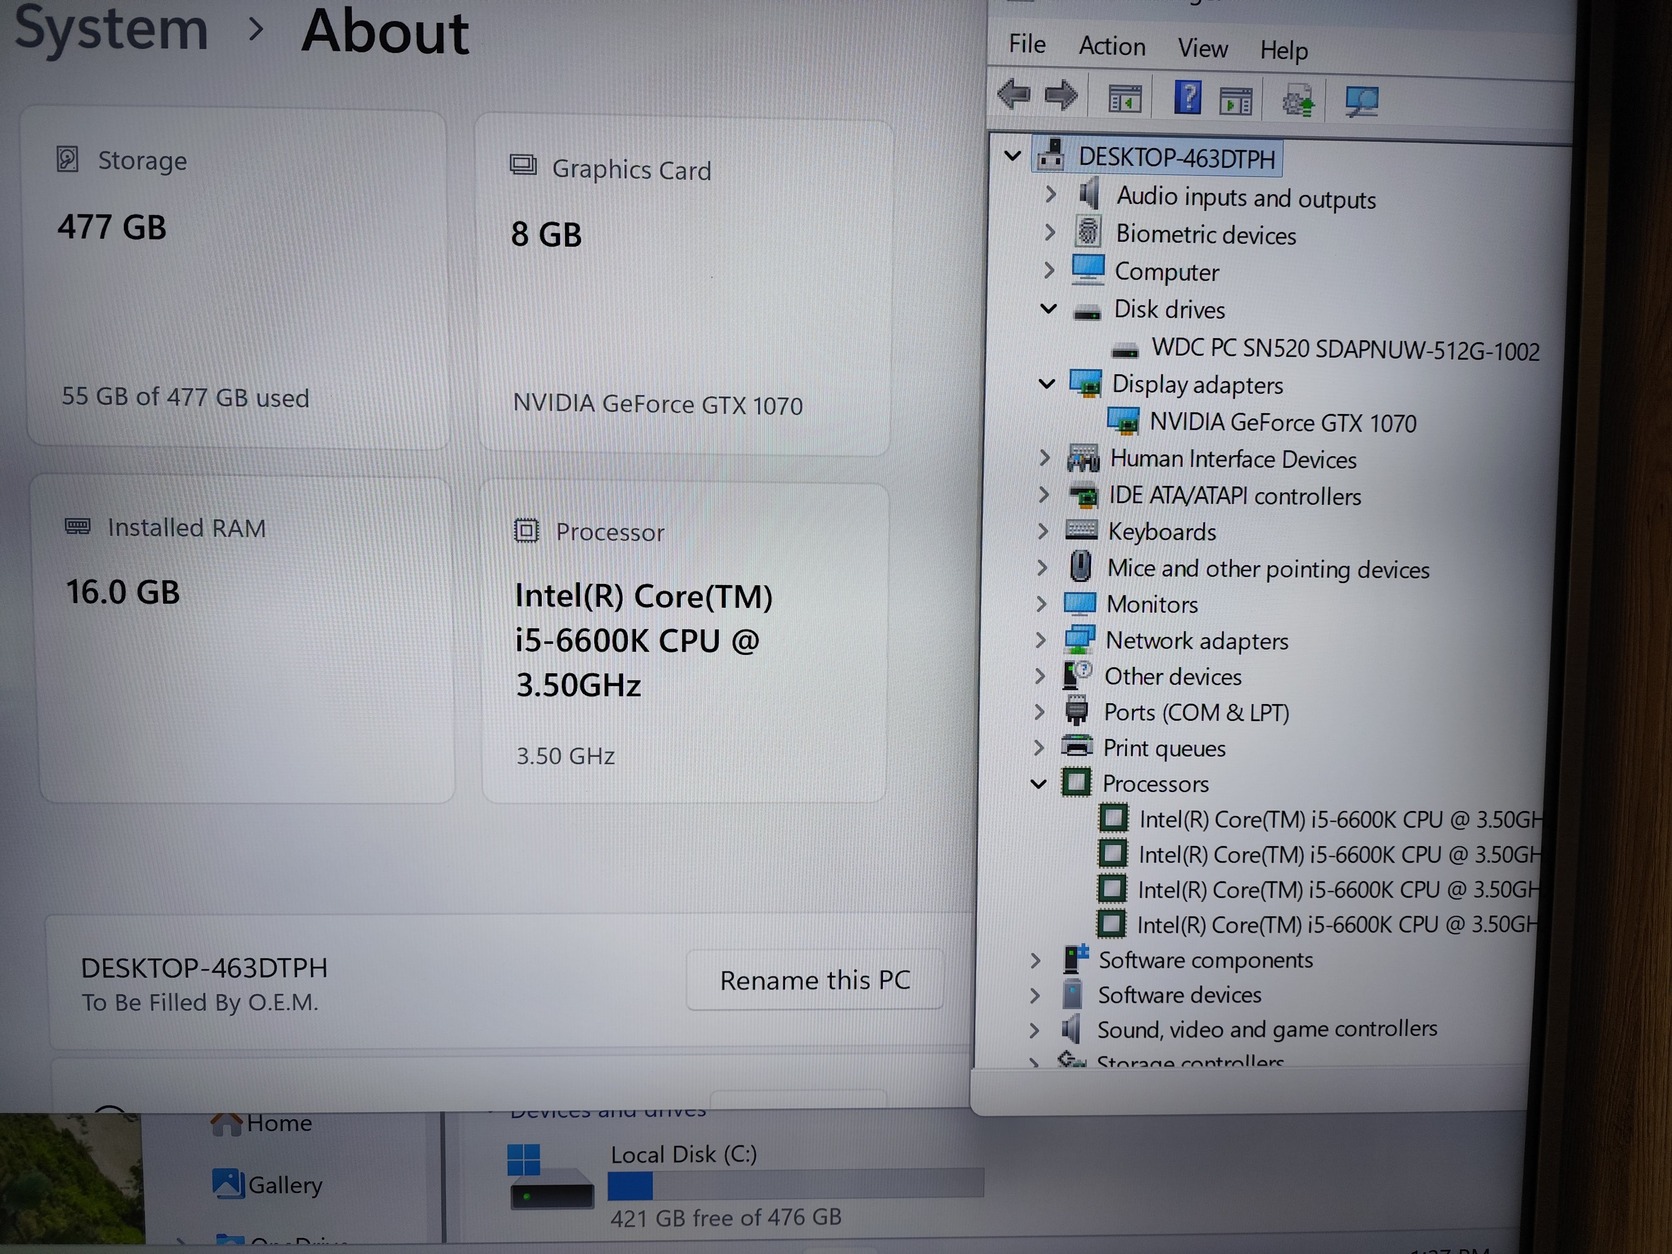
Task: Open Help using the blue question mark icon
Action: click(1187, 98)
